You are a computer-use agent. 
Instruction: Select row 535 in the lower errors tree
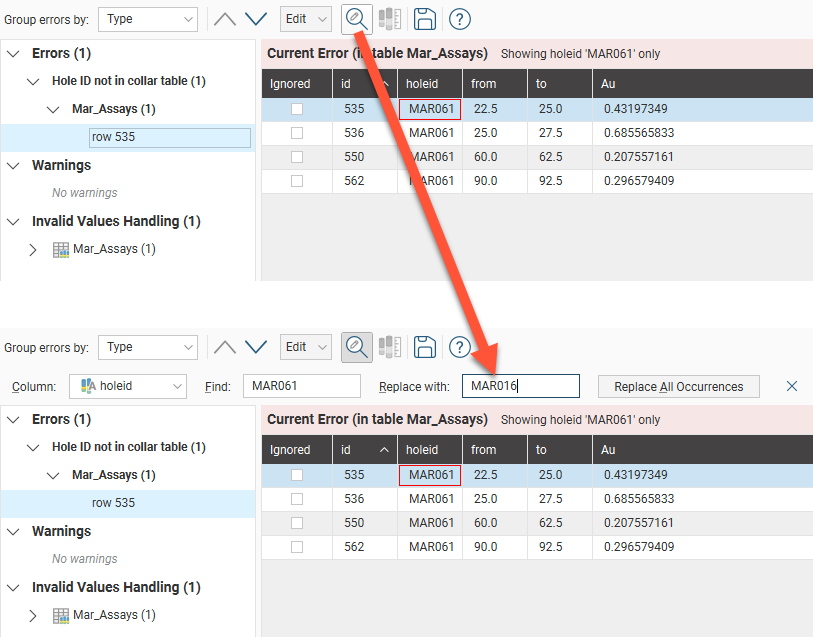click(x=113, y=503)
